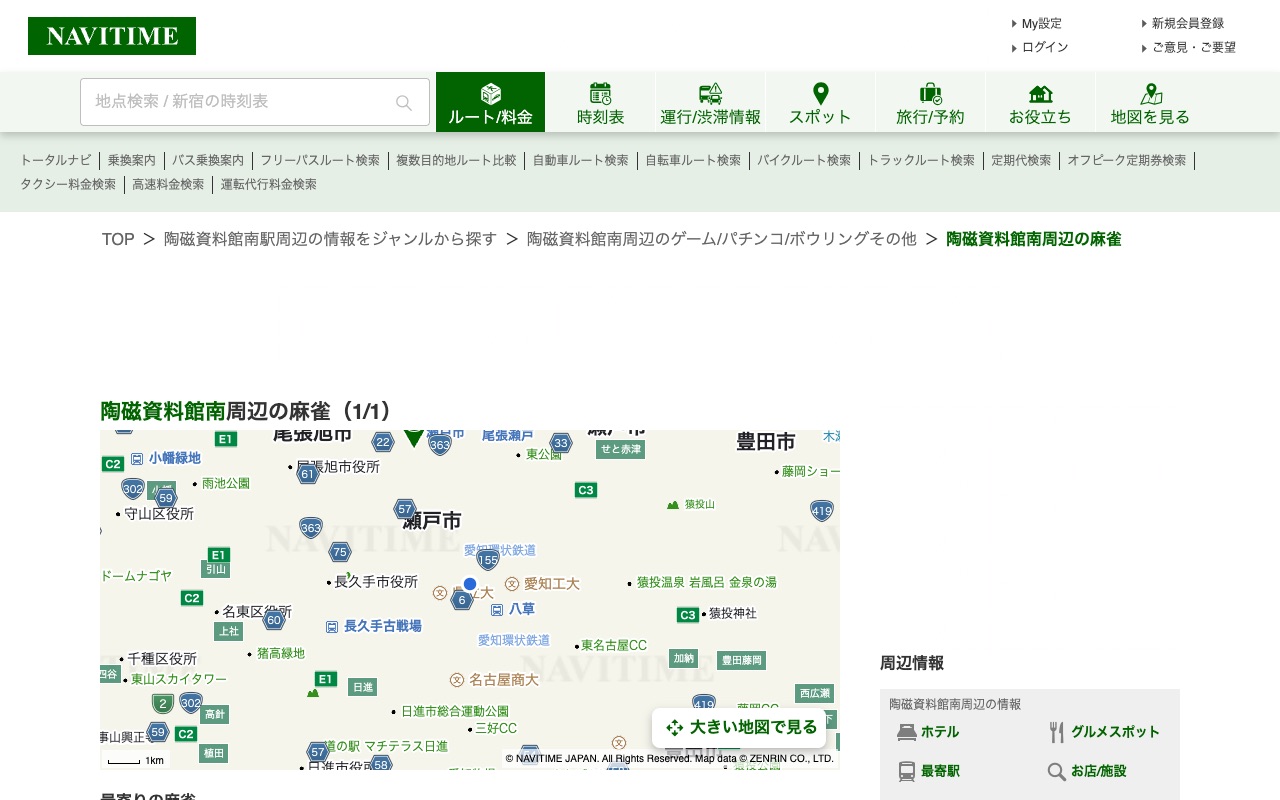Open 旅行/予約 suitcase icon

pos(930,94)
